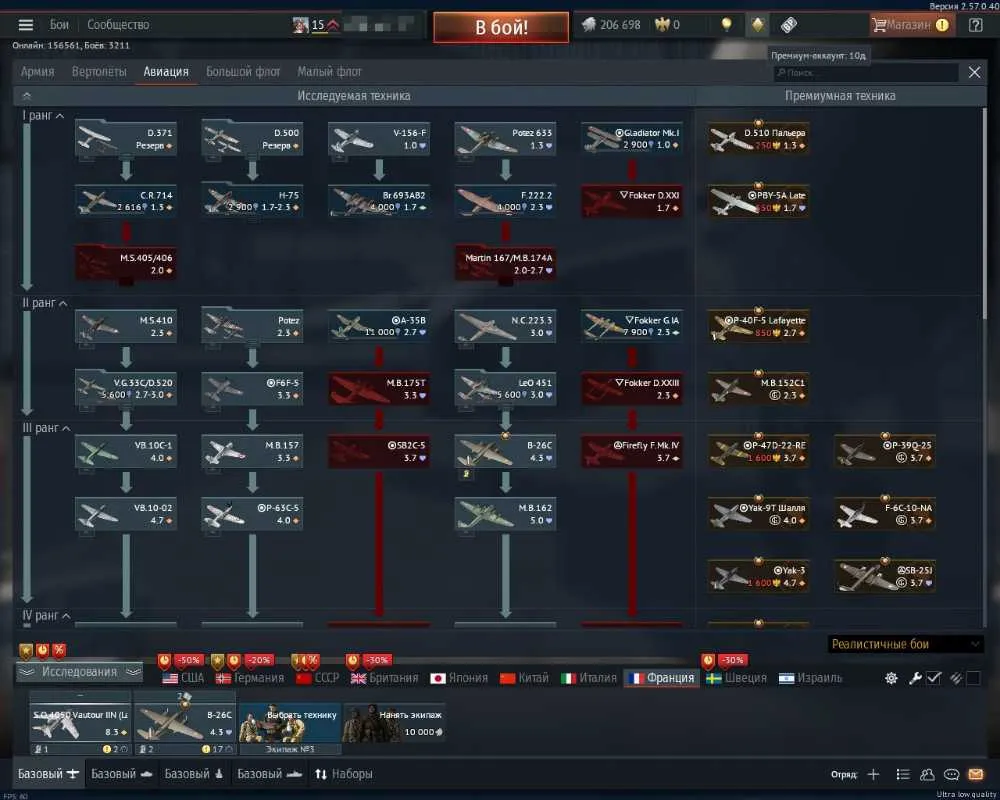Switch to the Вертолёты tab

[99, 71]
